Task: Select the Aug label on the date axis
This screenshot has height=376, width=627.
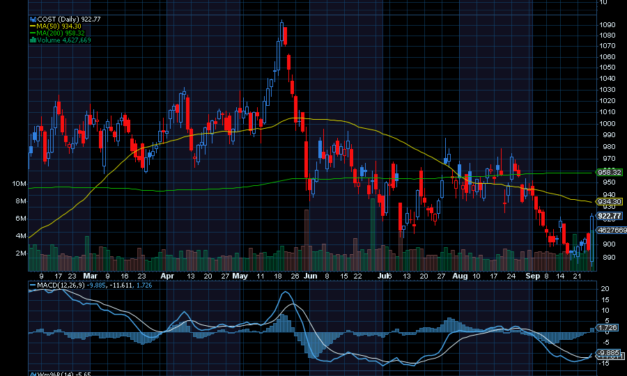Action: coord(460,276)
